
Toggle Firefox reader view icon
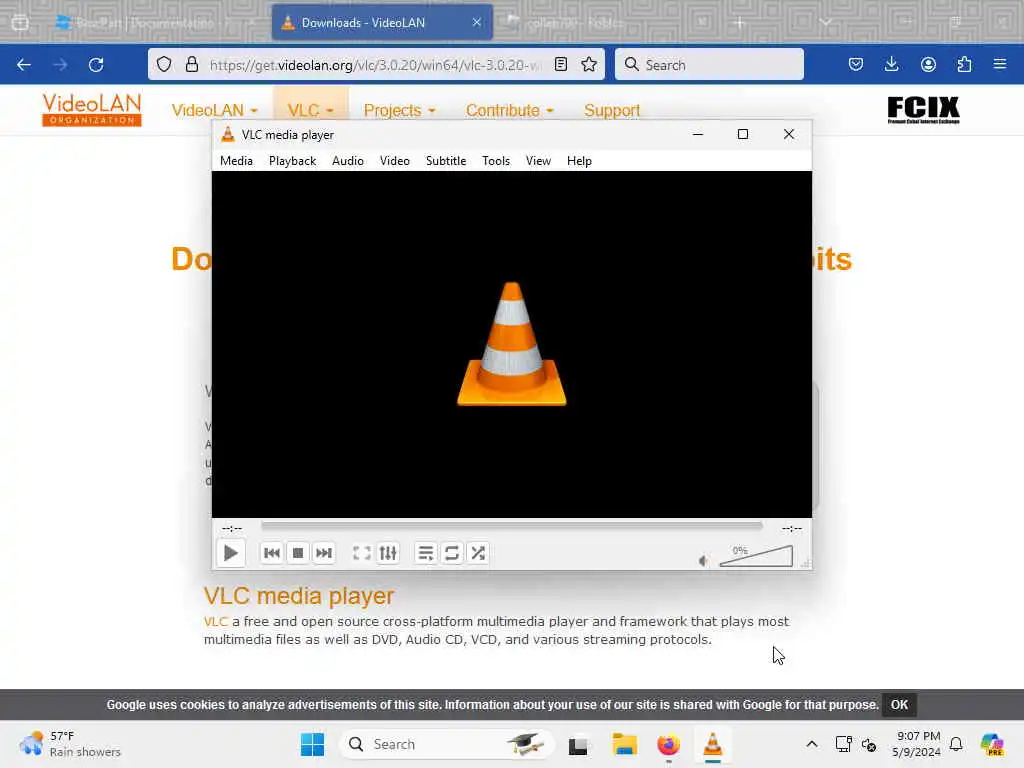(560, 64)
